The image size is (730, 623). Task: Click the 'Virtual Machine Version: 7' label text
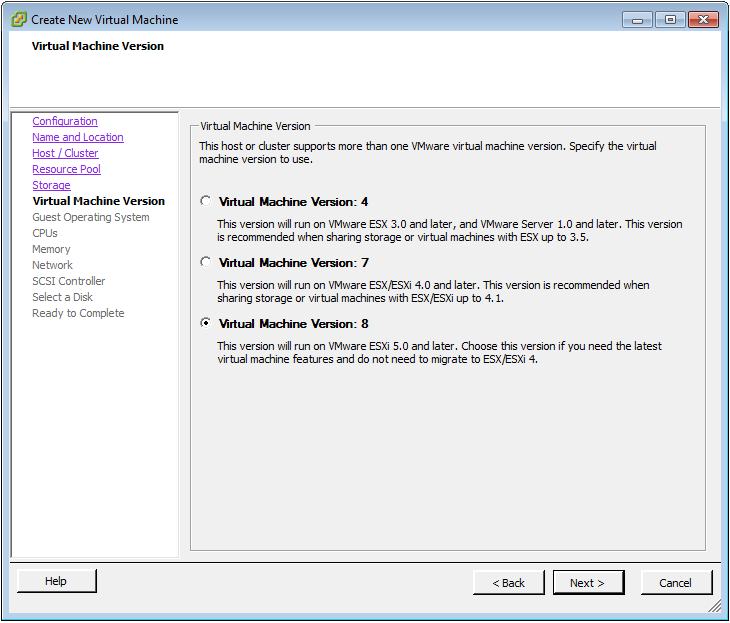point(293,263)
